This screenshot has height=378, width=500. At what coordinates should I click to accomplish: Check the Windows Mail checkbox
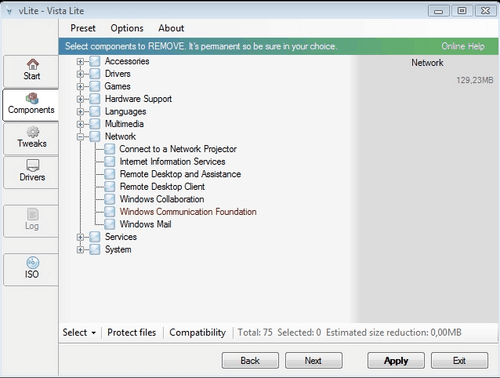click(x=110, y=224)
